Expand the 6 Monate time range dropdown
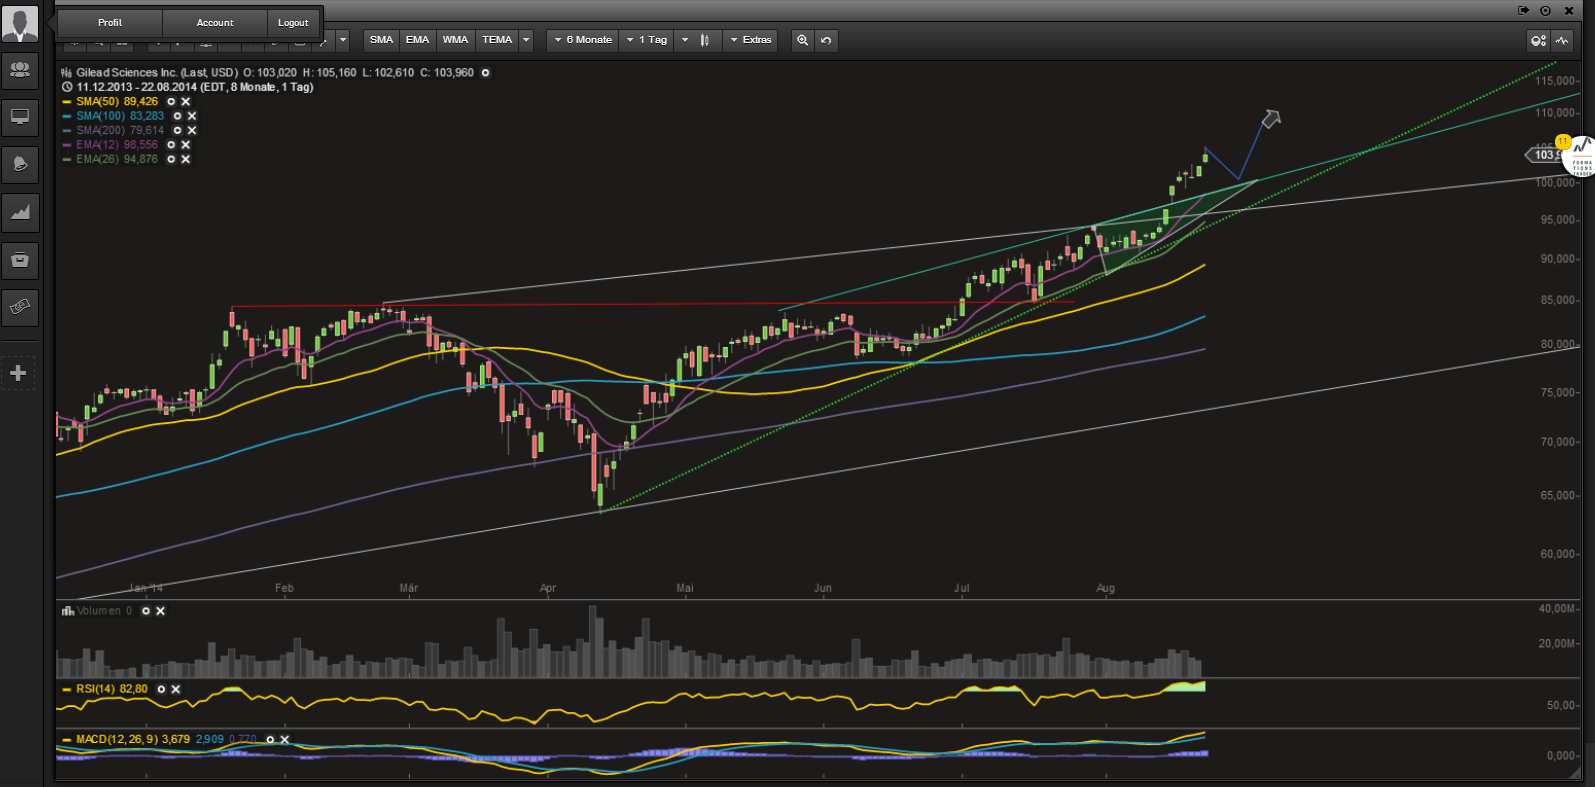Viewport: 1595px width, 787px height. pyautogui.click(x=582, y=40)
